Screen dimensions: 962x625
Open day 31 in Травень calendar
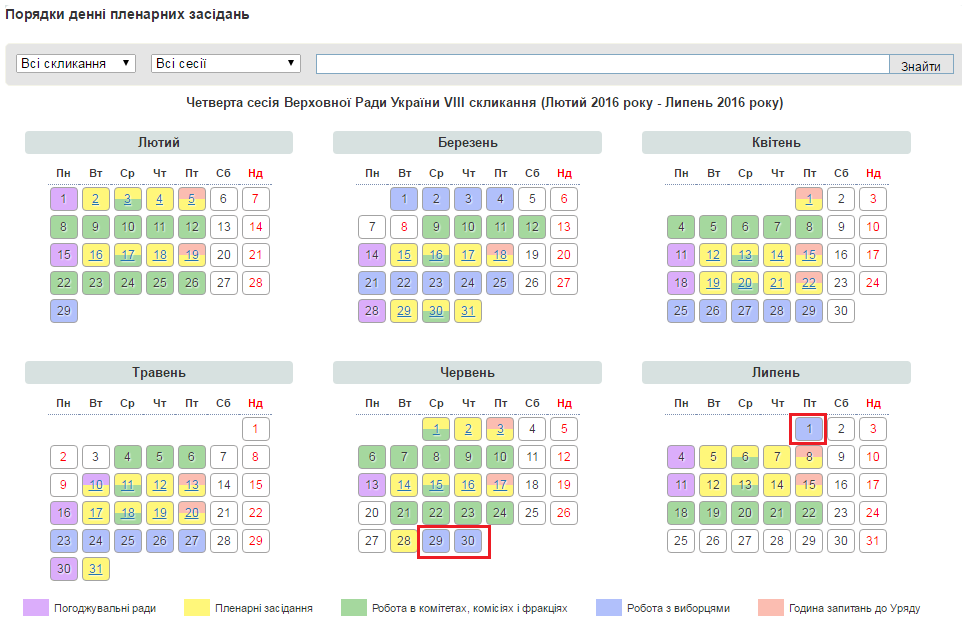coord(95,569)
